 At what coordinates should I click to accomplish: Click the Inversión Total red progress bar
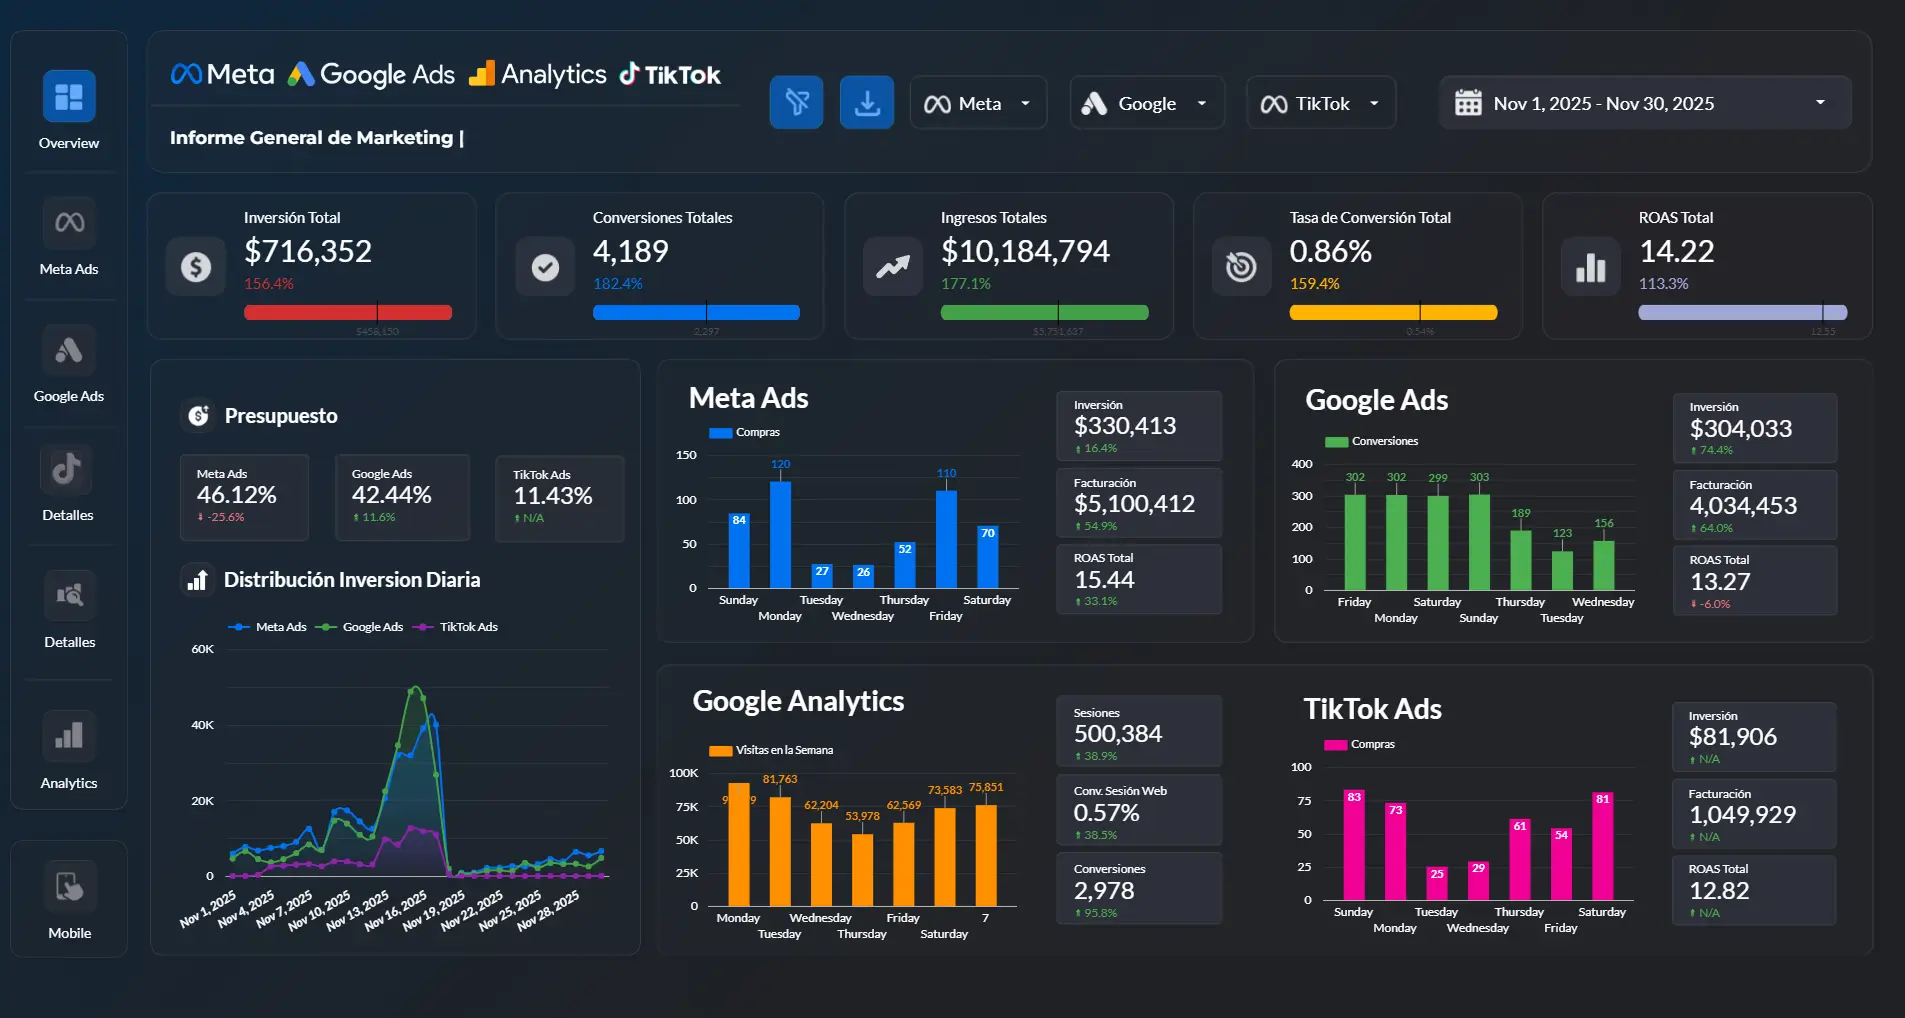[x=348, y=312]
